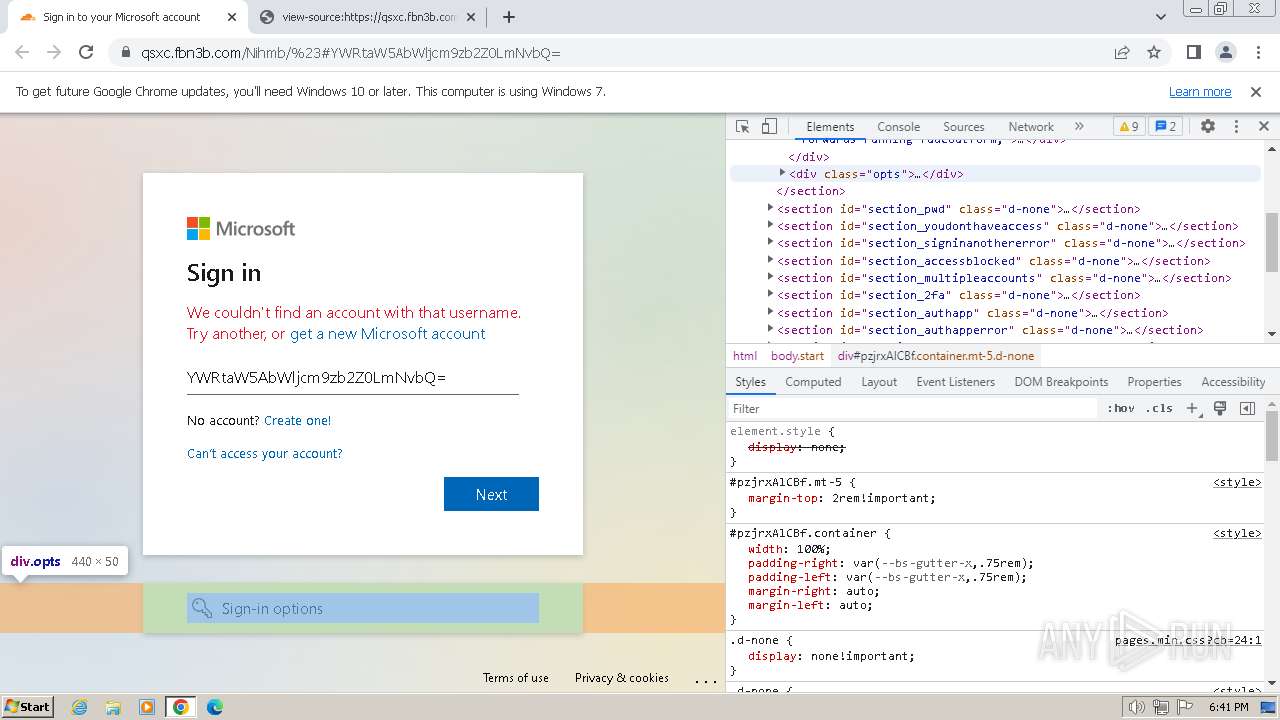Viewport: 1280px width, 720px height.
Task: Toggle the computed styles sidebar icon
Action: point(1247,408)
